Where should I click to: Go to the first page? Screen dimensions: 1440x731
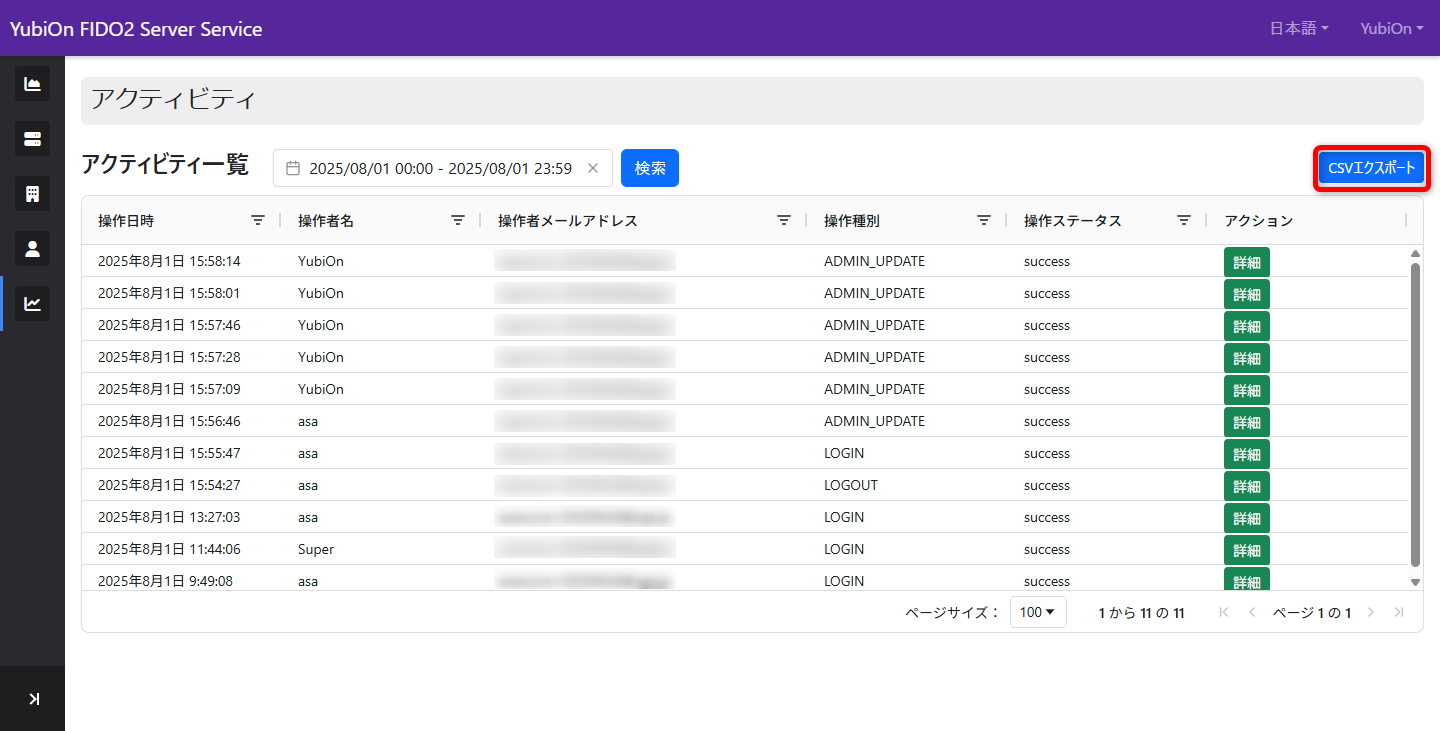1224,612
